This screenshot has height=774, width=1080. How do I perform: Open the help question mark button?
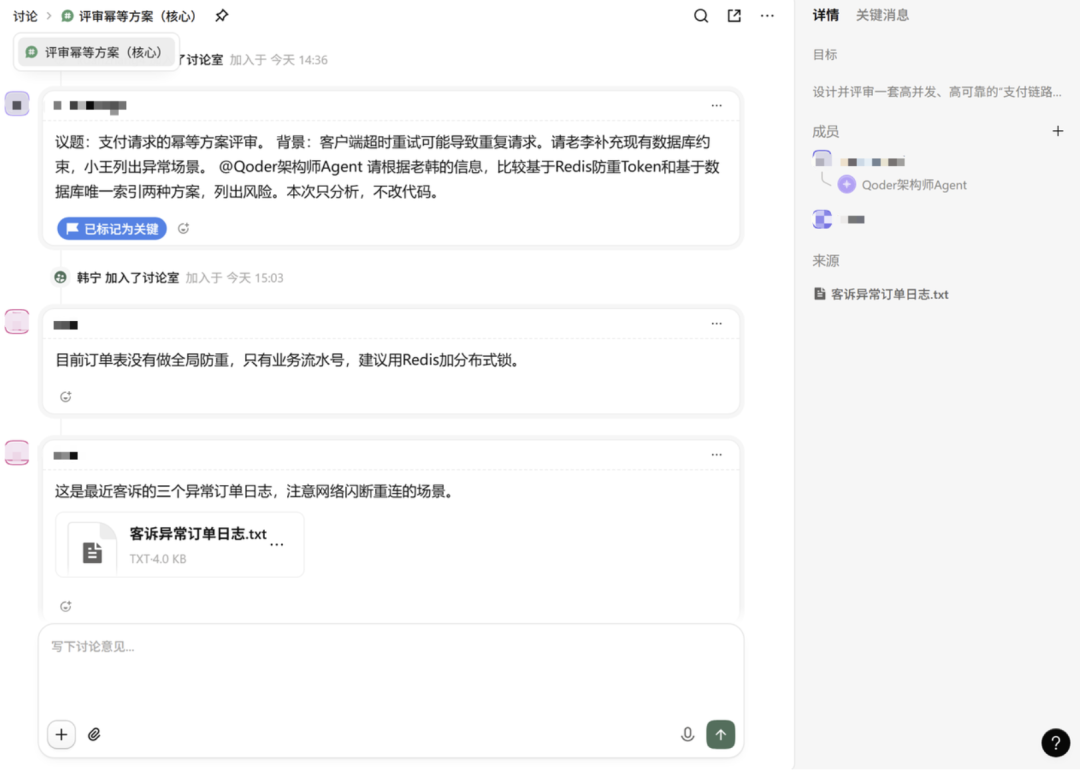tap(1055, 742)
